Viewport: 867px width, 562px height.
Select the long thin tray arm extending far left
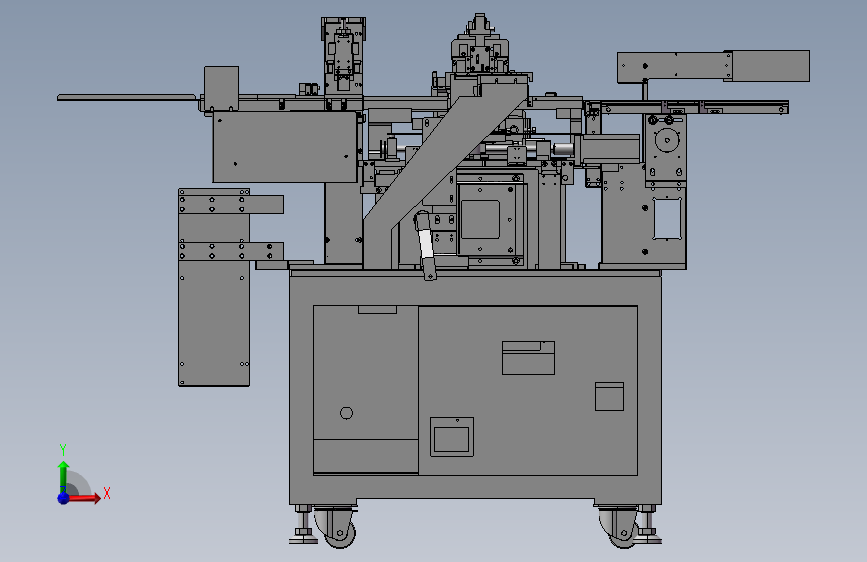pyautogui.click(x=127, y=98)
